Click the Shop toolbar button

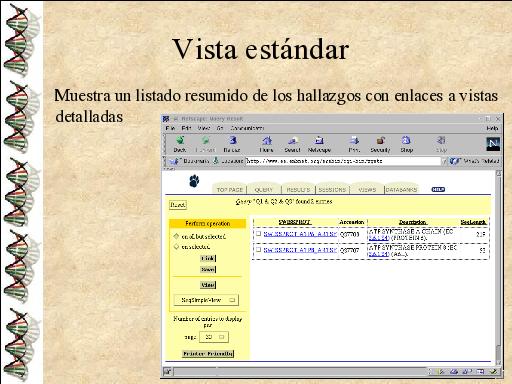click(x=406, y=144)
